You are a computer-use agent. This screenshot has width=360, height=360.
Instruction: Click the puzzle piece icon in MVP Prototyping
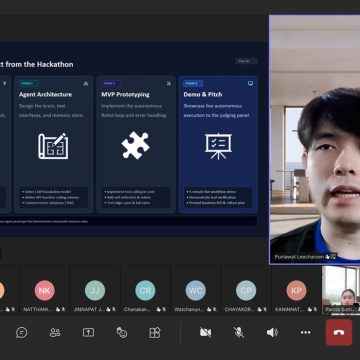(x=135, y=145)
